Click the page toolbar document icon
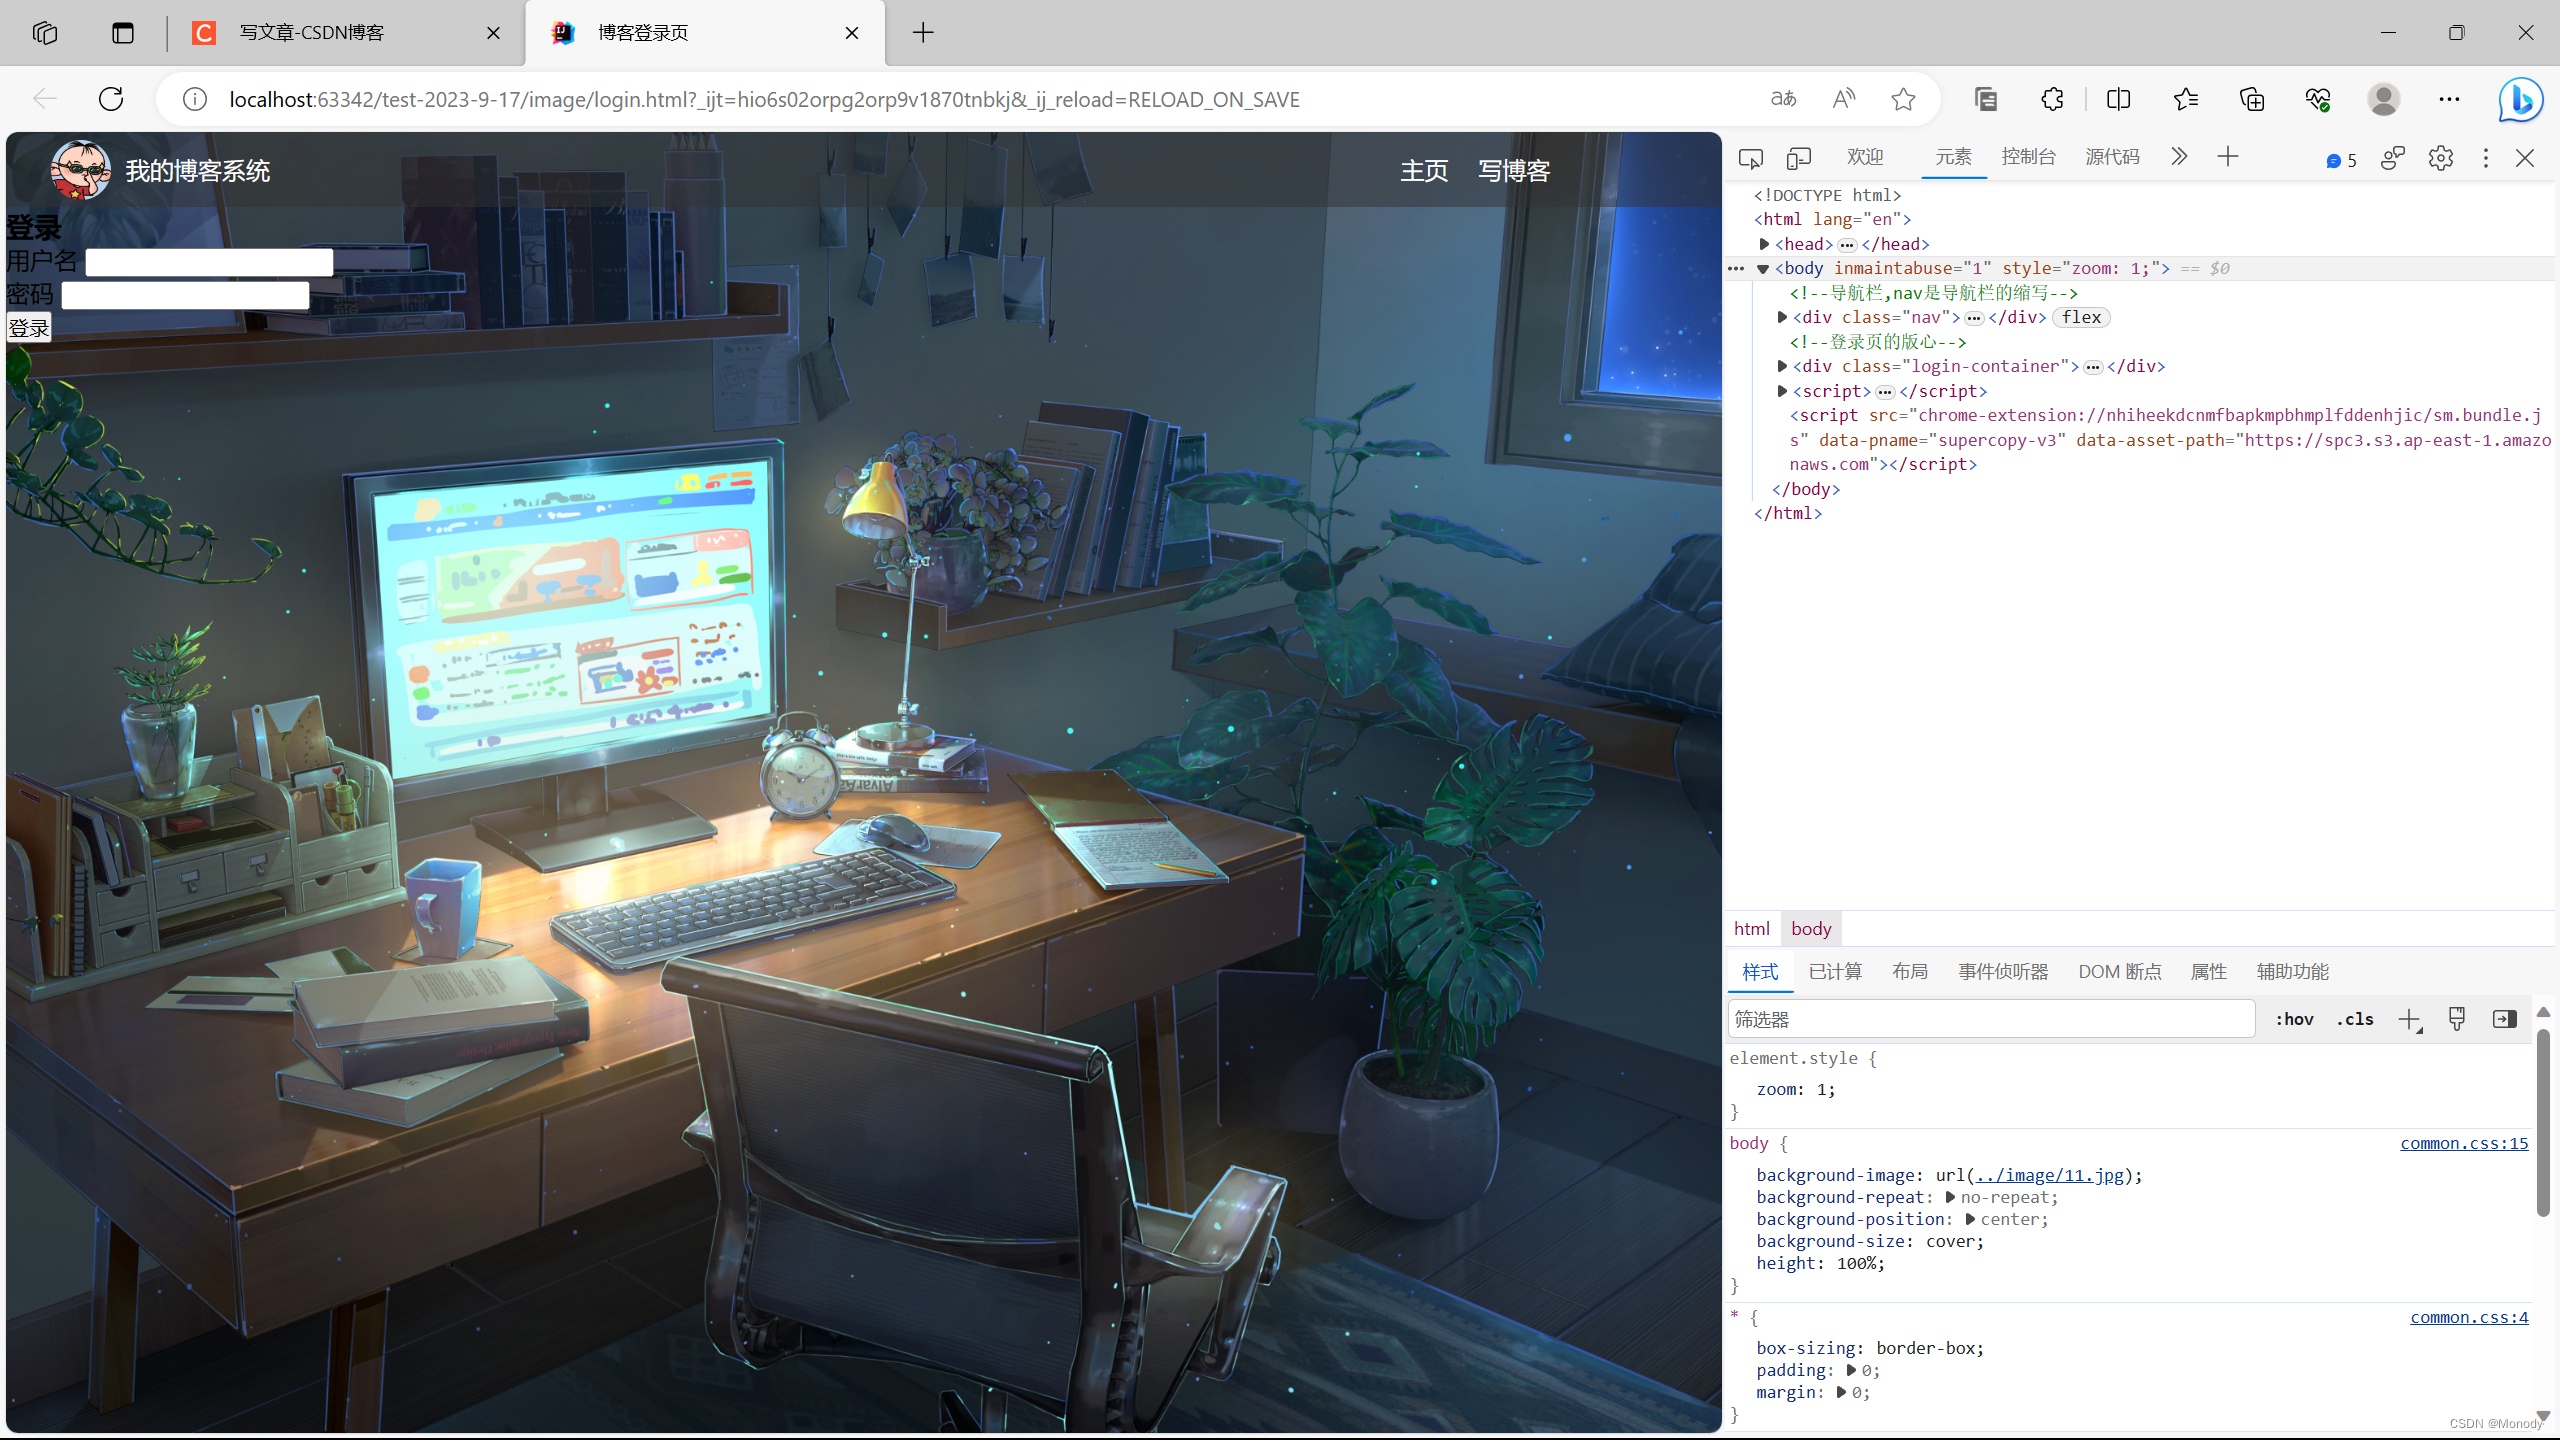The width and height of the screenshot is (2560, 1440). (1986, 99)
